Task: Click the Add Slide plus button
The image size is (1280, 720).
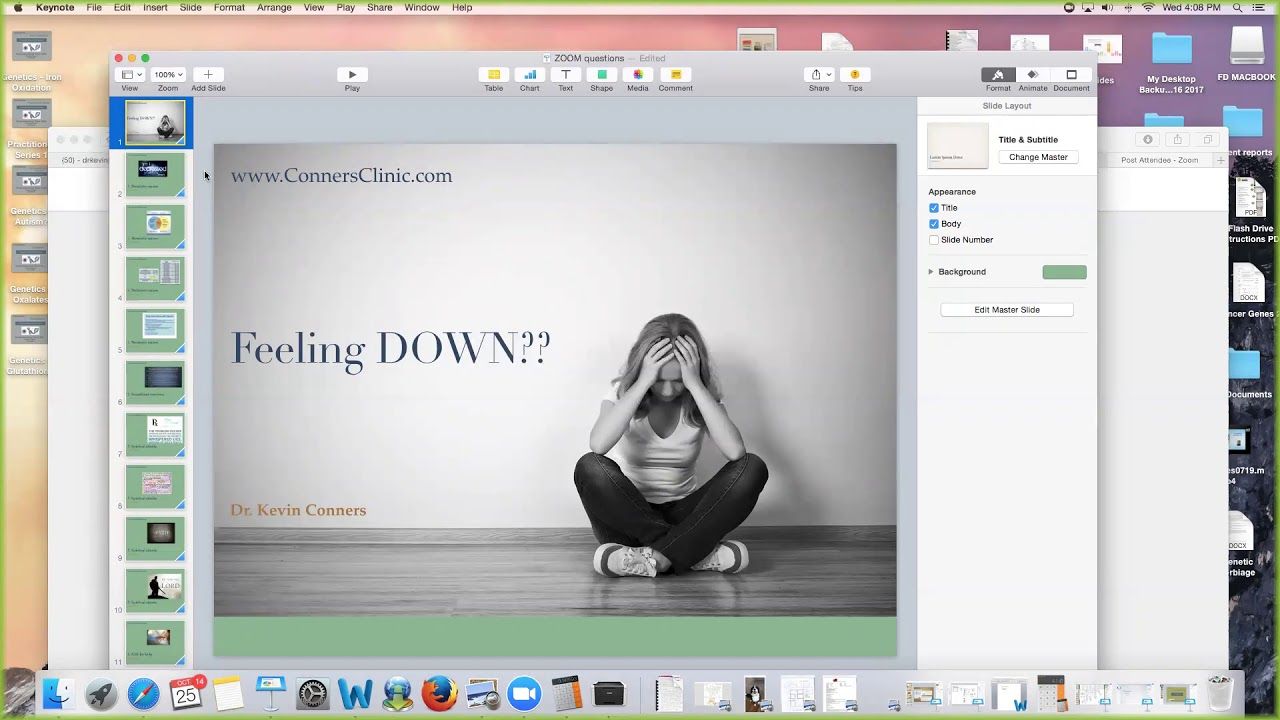Action: (208, 75)
